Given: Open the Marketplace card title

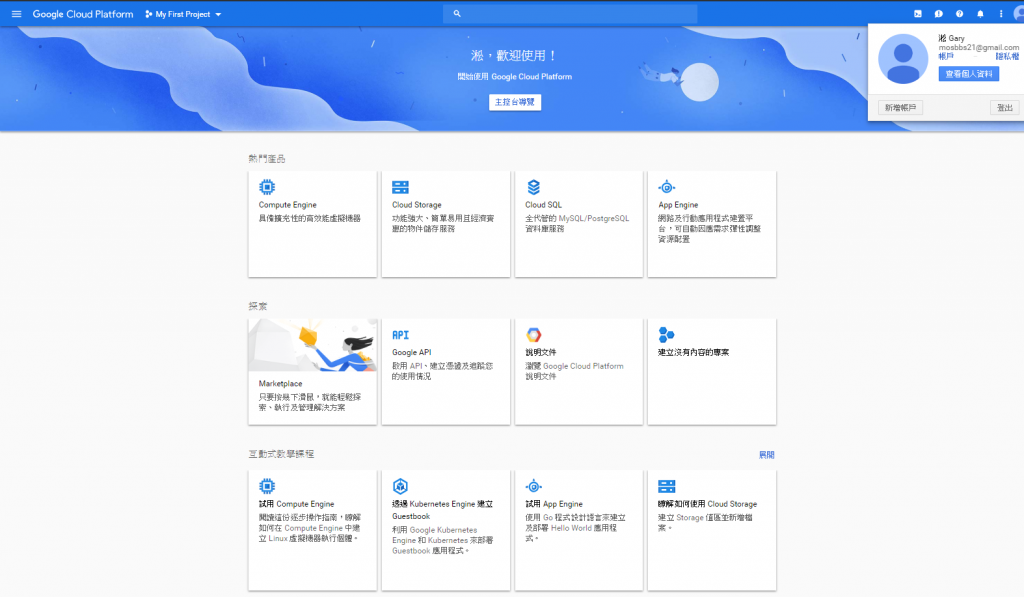Looking at the screenshot, I should click(x=280, y=383).
